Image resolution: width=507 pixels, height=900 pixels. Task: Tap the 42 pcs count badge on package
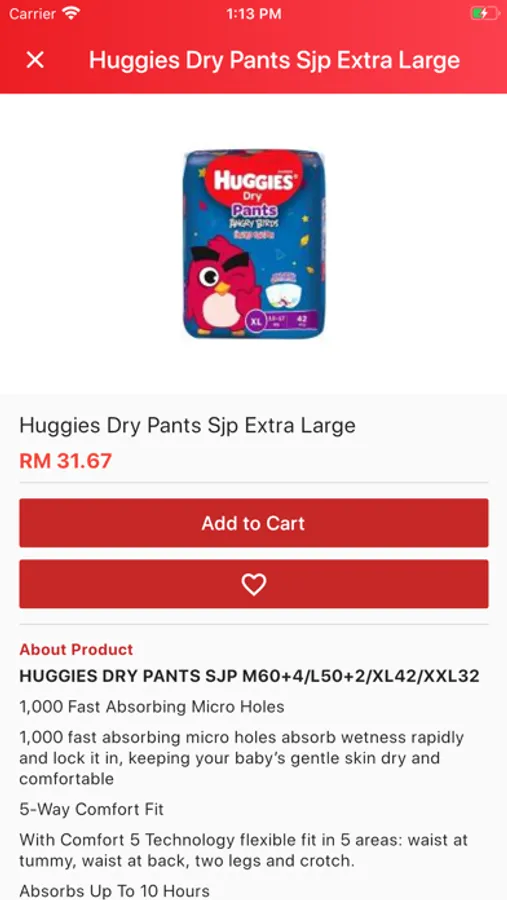(x=302, y=322)
